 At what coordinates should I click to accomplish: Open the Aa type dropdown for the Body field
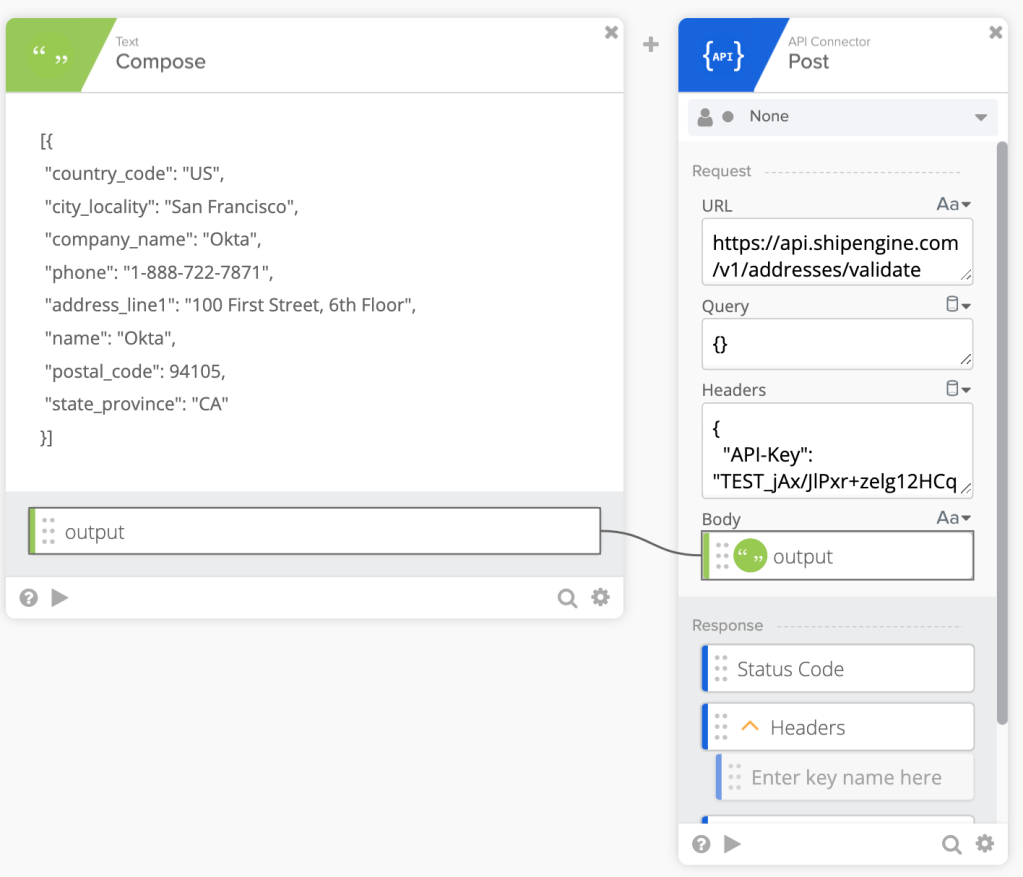(953, 518)
